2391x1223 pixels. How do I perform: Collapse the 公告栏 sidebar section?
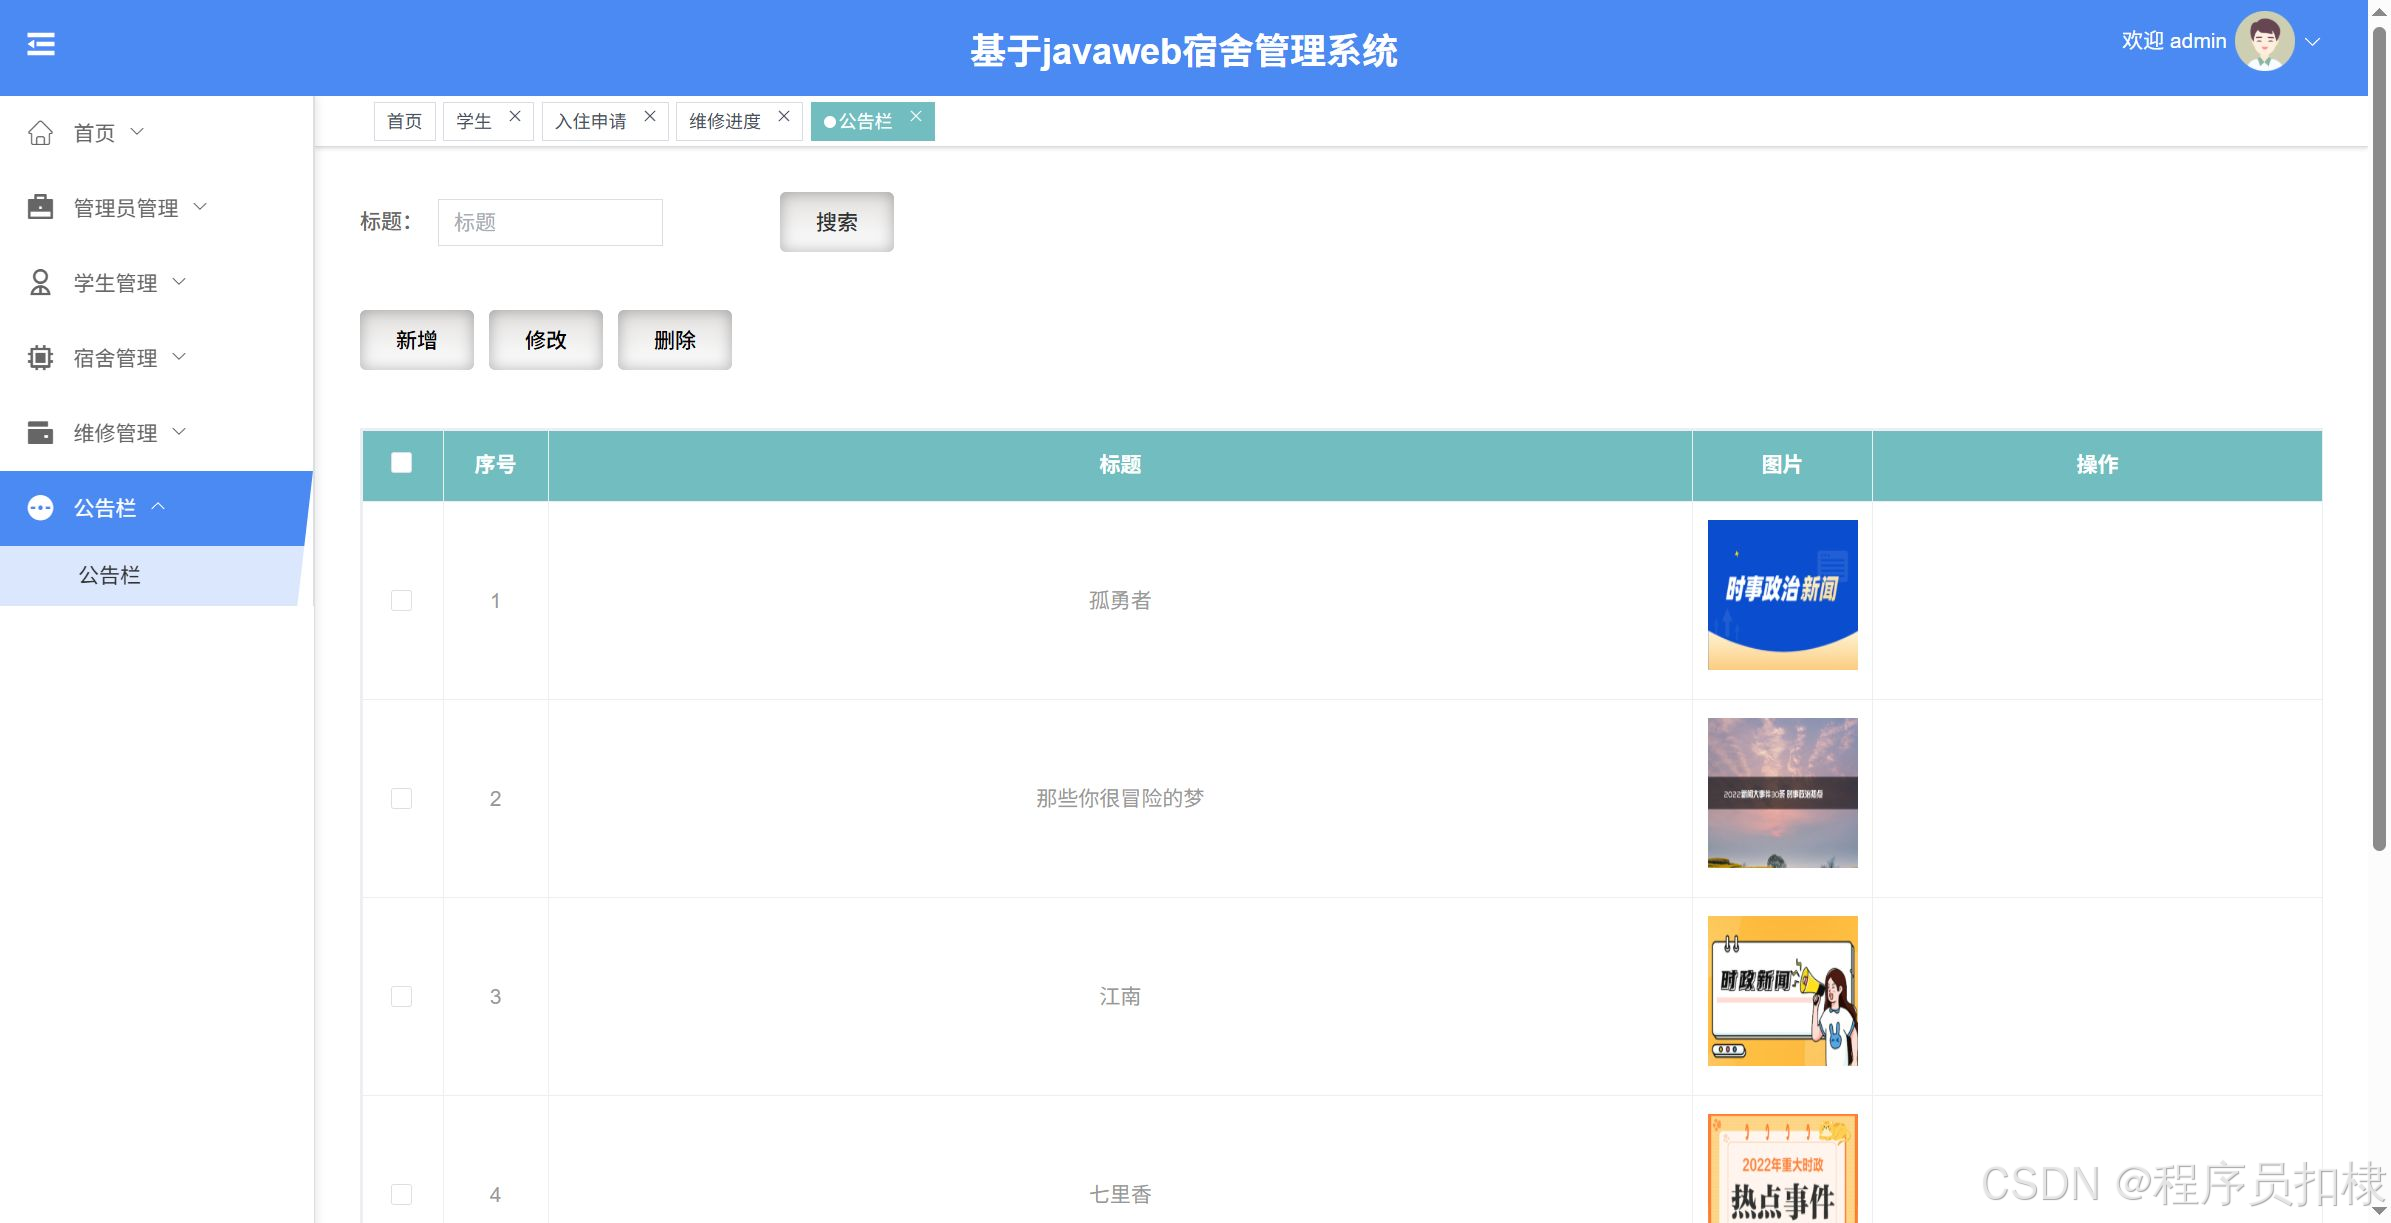coord(158,507)
